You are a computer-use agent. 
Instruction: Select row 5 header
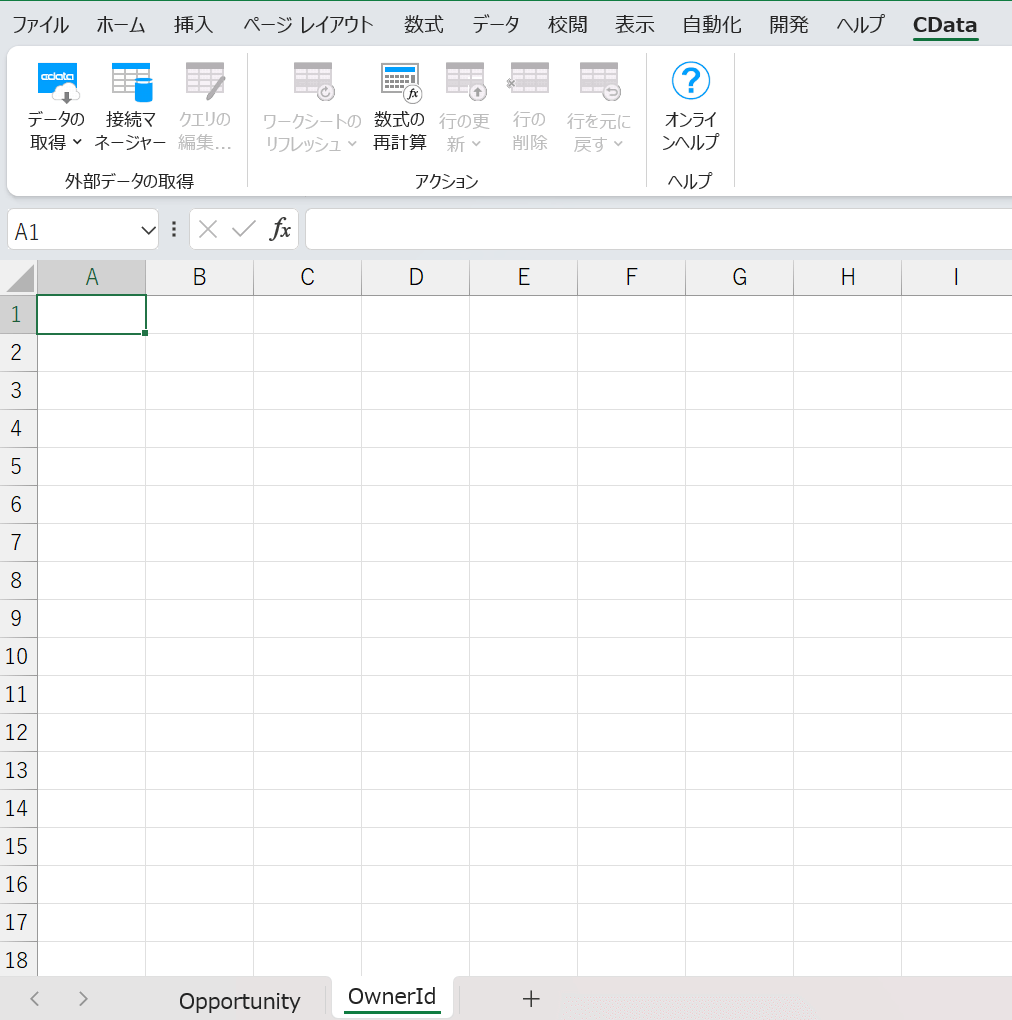point(18,466)
